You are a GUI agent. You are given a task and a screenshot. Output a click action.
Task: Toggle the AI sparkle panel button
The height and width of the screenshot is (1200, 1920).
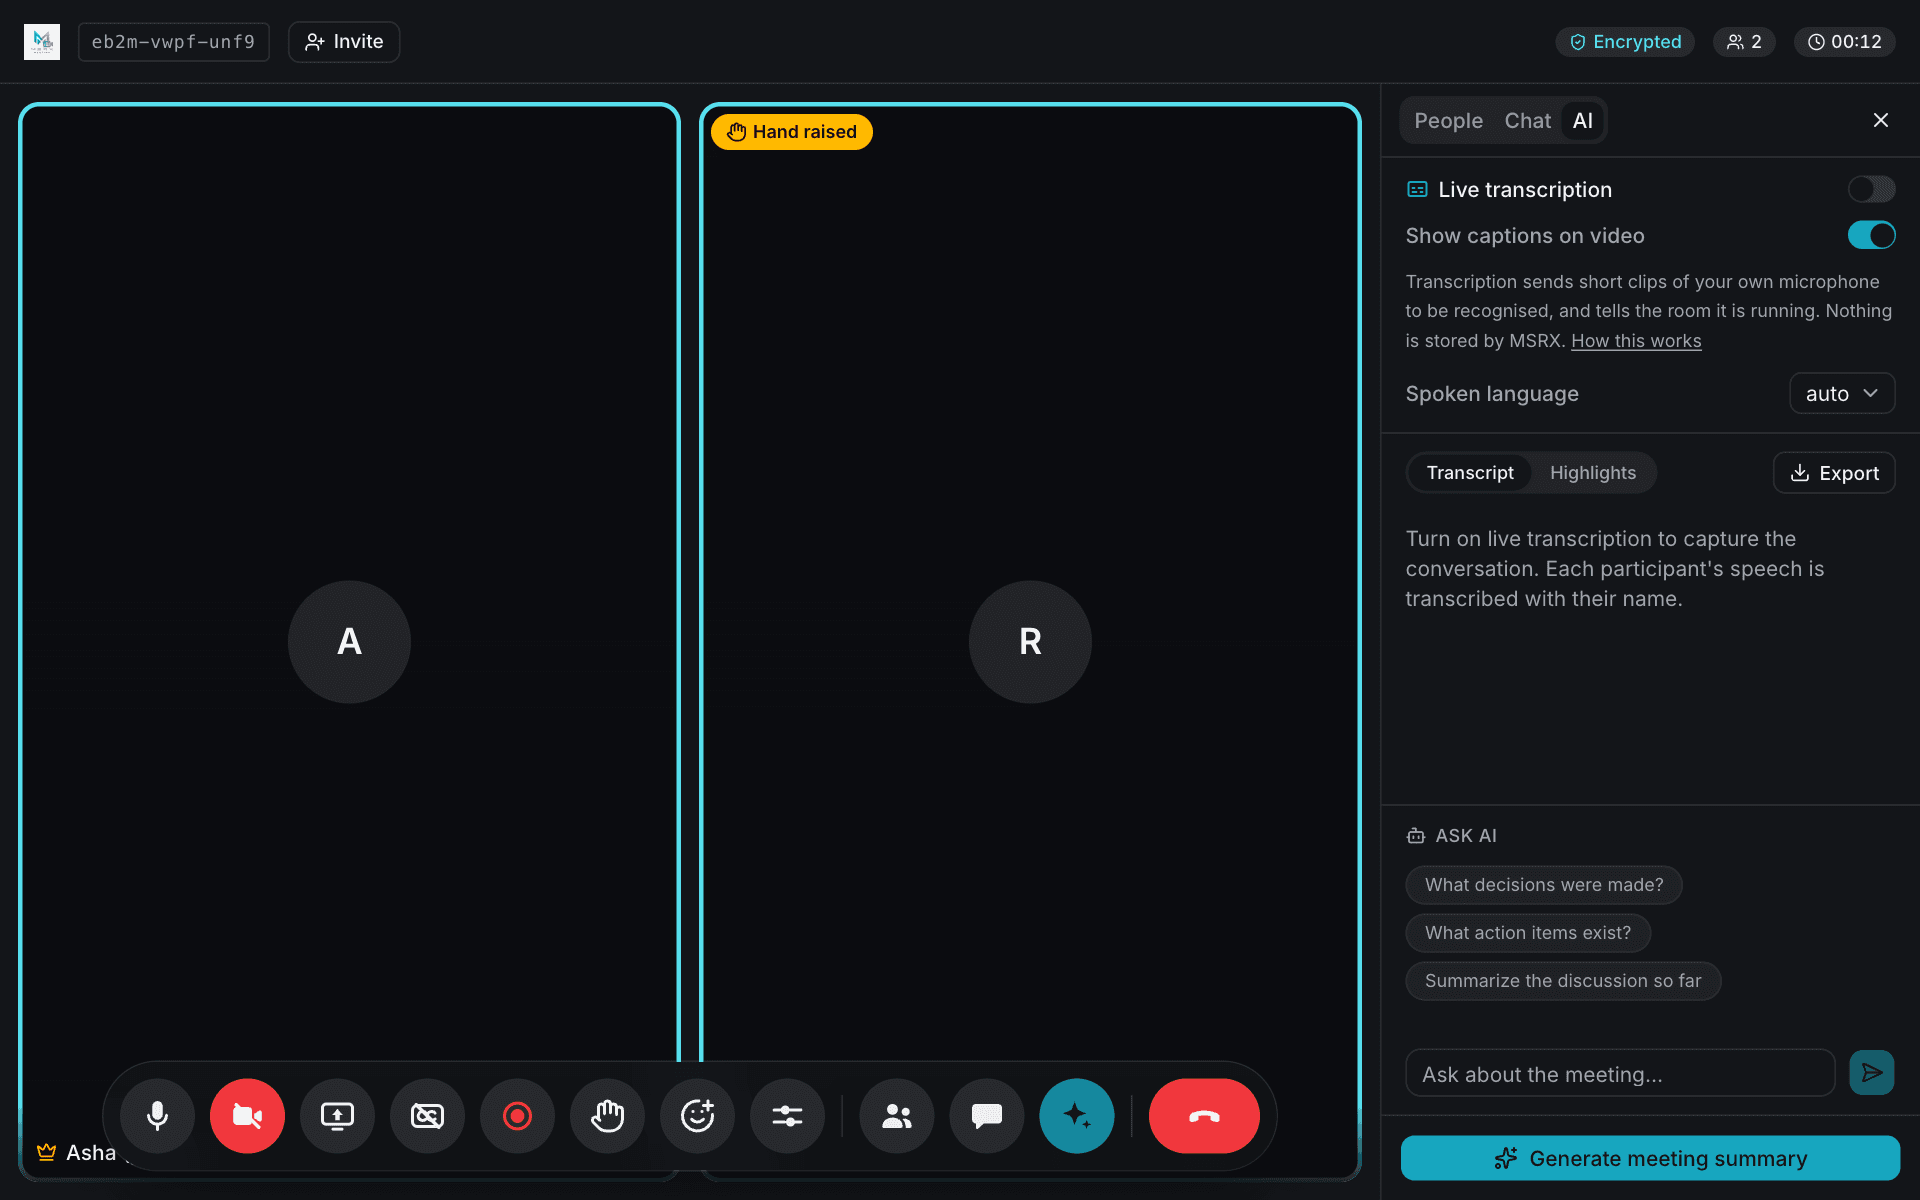click(1077, 1116)
